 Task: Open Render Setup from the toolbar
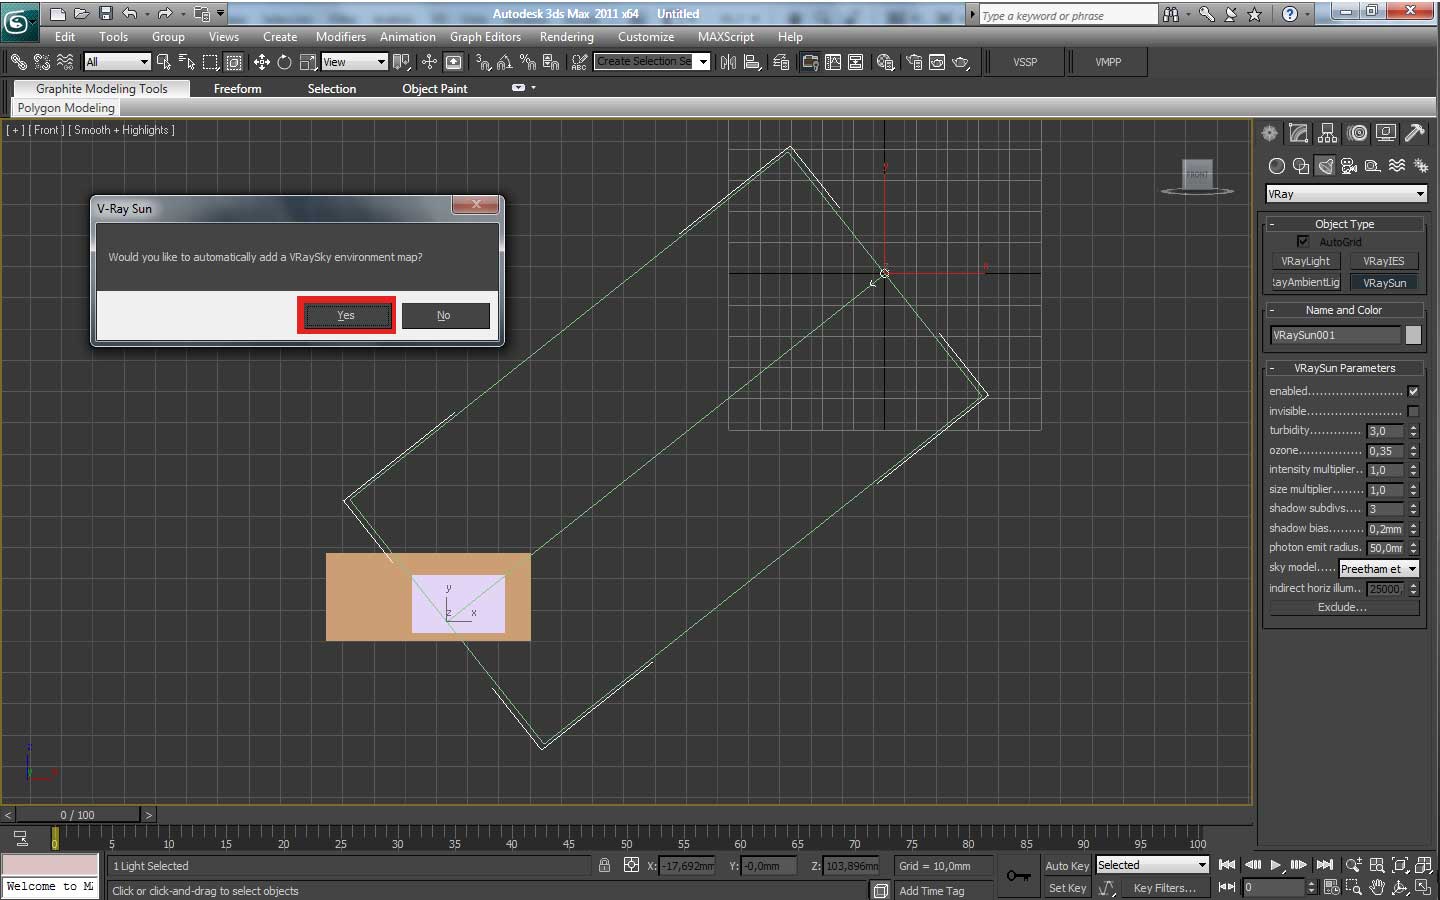point(914,62)
